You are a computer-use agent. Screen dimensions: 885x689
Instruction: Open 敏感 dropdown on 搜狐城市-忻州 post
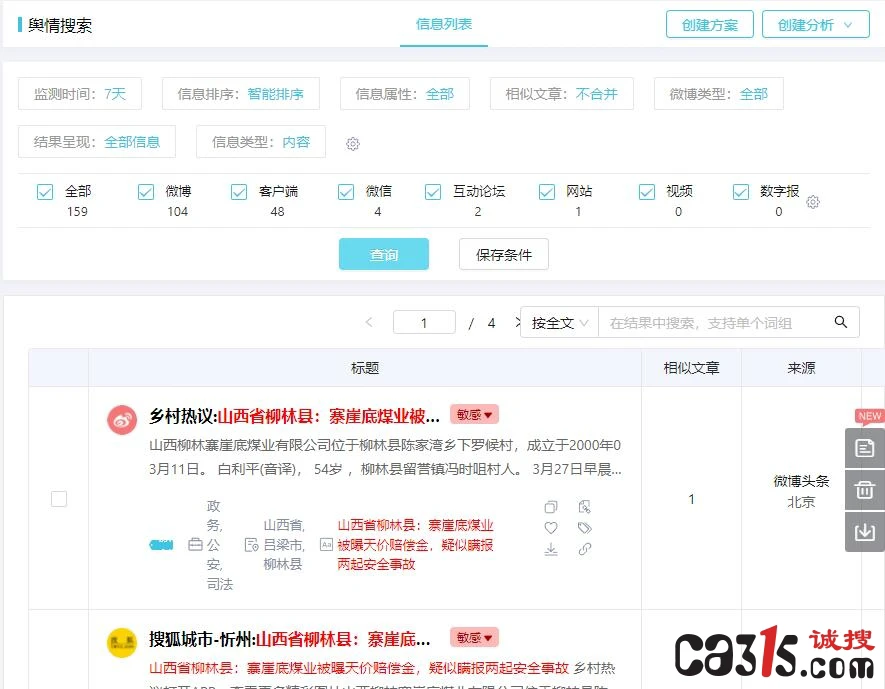point(474,638)
